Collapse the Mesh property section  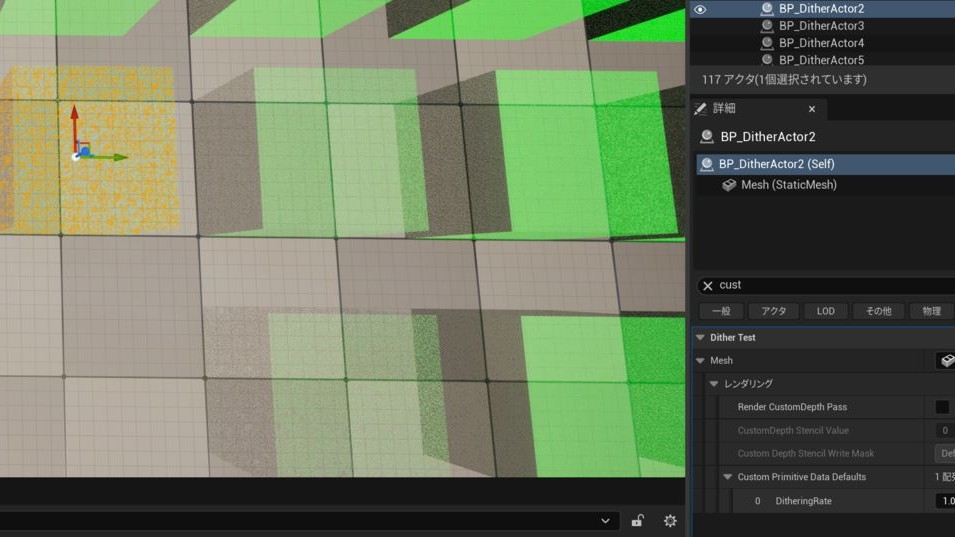tap(700, 360)
